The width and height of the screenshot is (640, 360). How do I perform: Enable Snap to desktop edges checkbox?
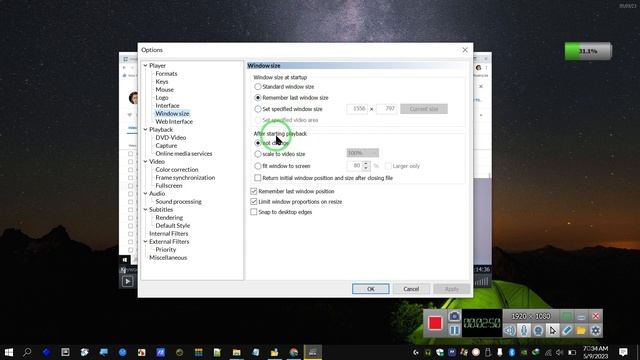(x=253, y=212)
